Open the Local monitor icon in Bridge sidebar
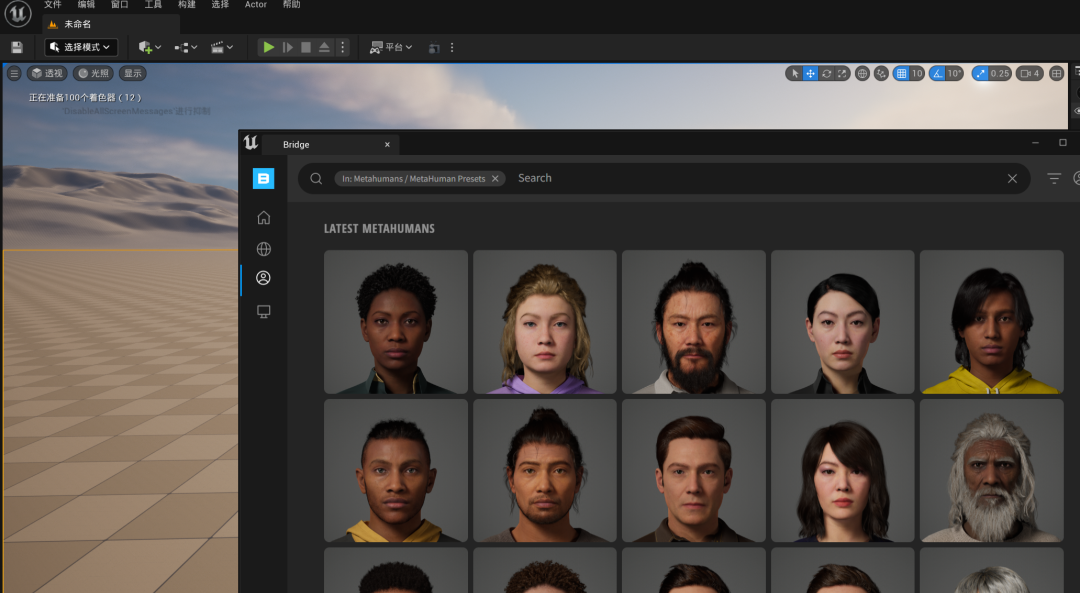The image size is (1080, 593). point(263,311)
